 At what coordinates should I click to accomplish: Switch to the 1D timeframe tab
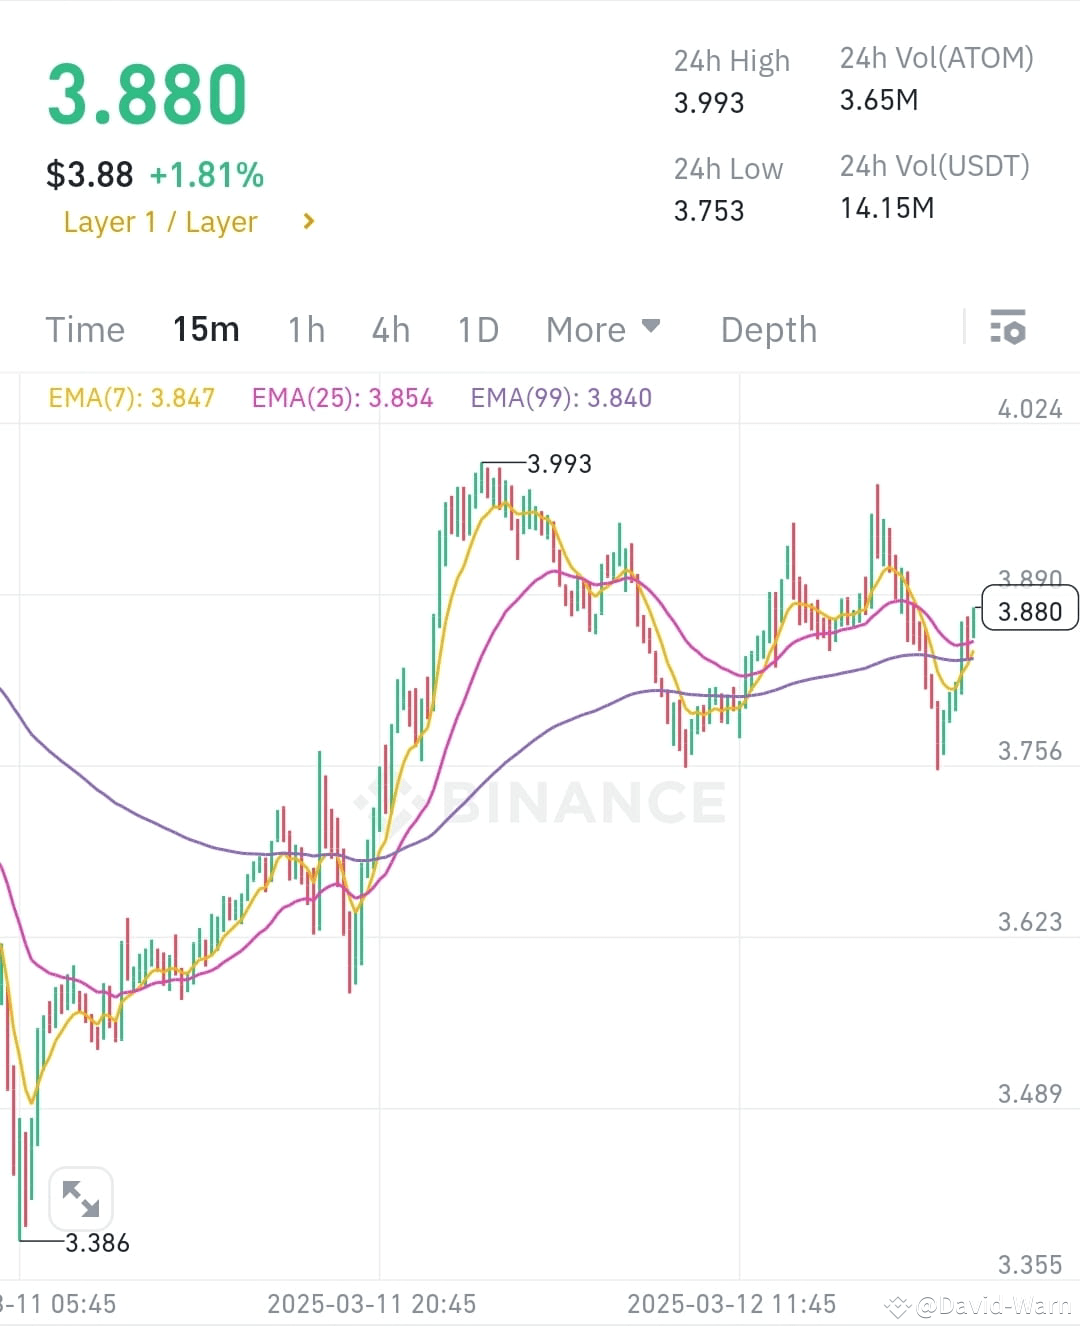[477, 329]
